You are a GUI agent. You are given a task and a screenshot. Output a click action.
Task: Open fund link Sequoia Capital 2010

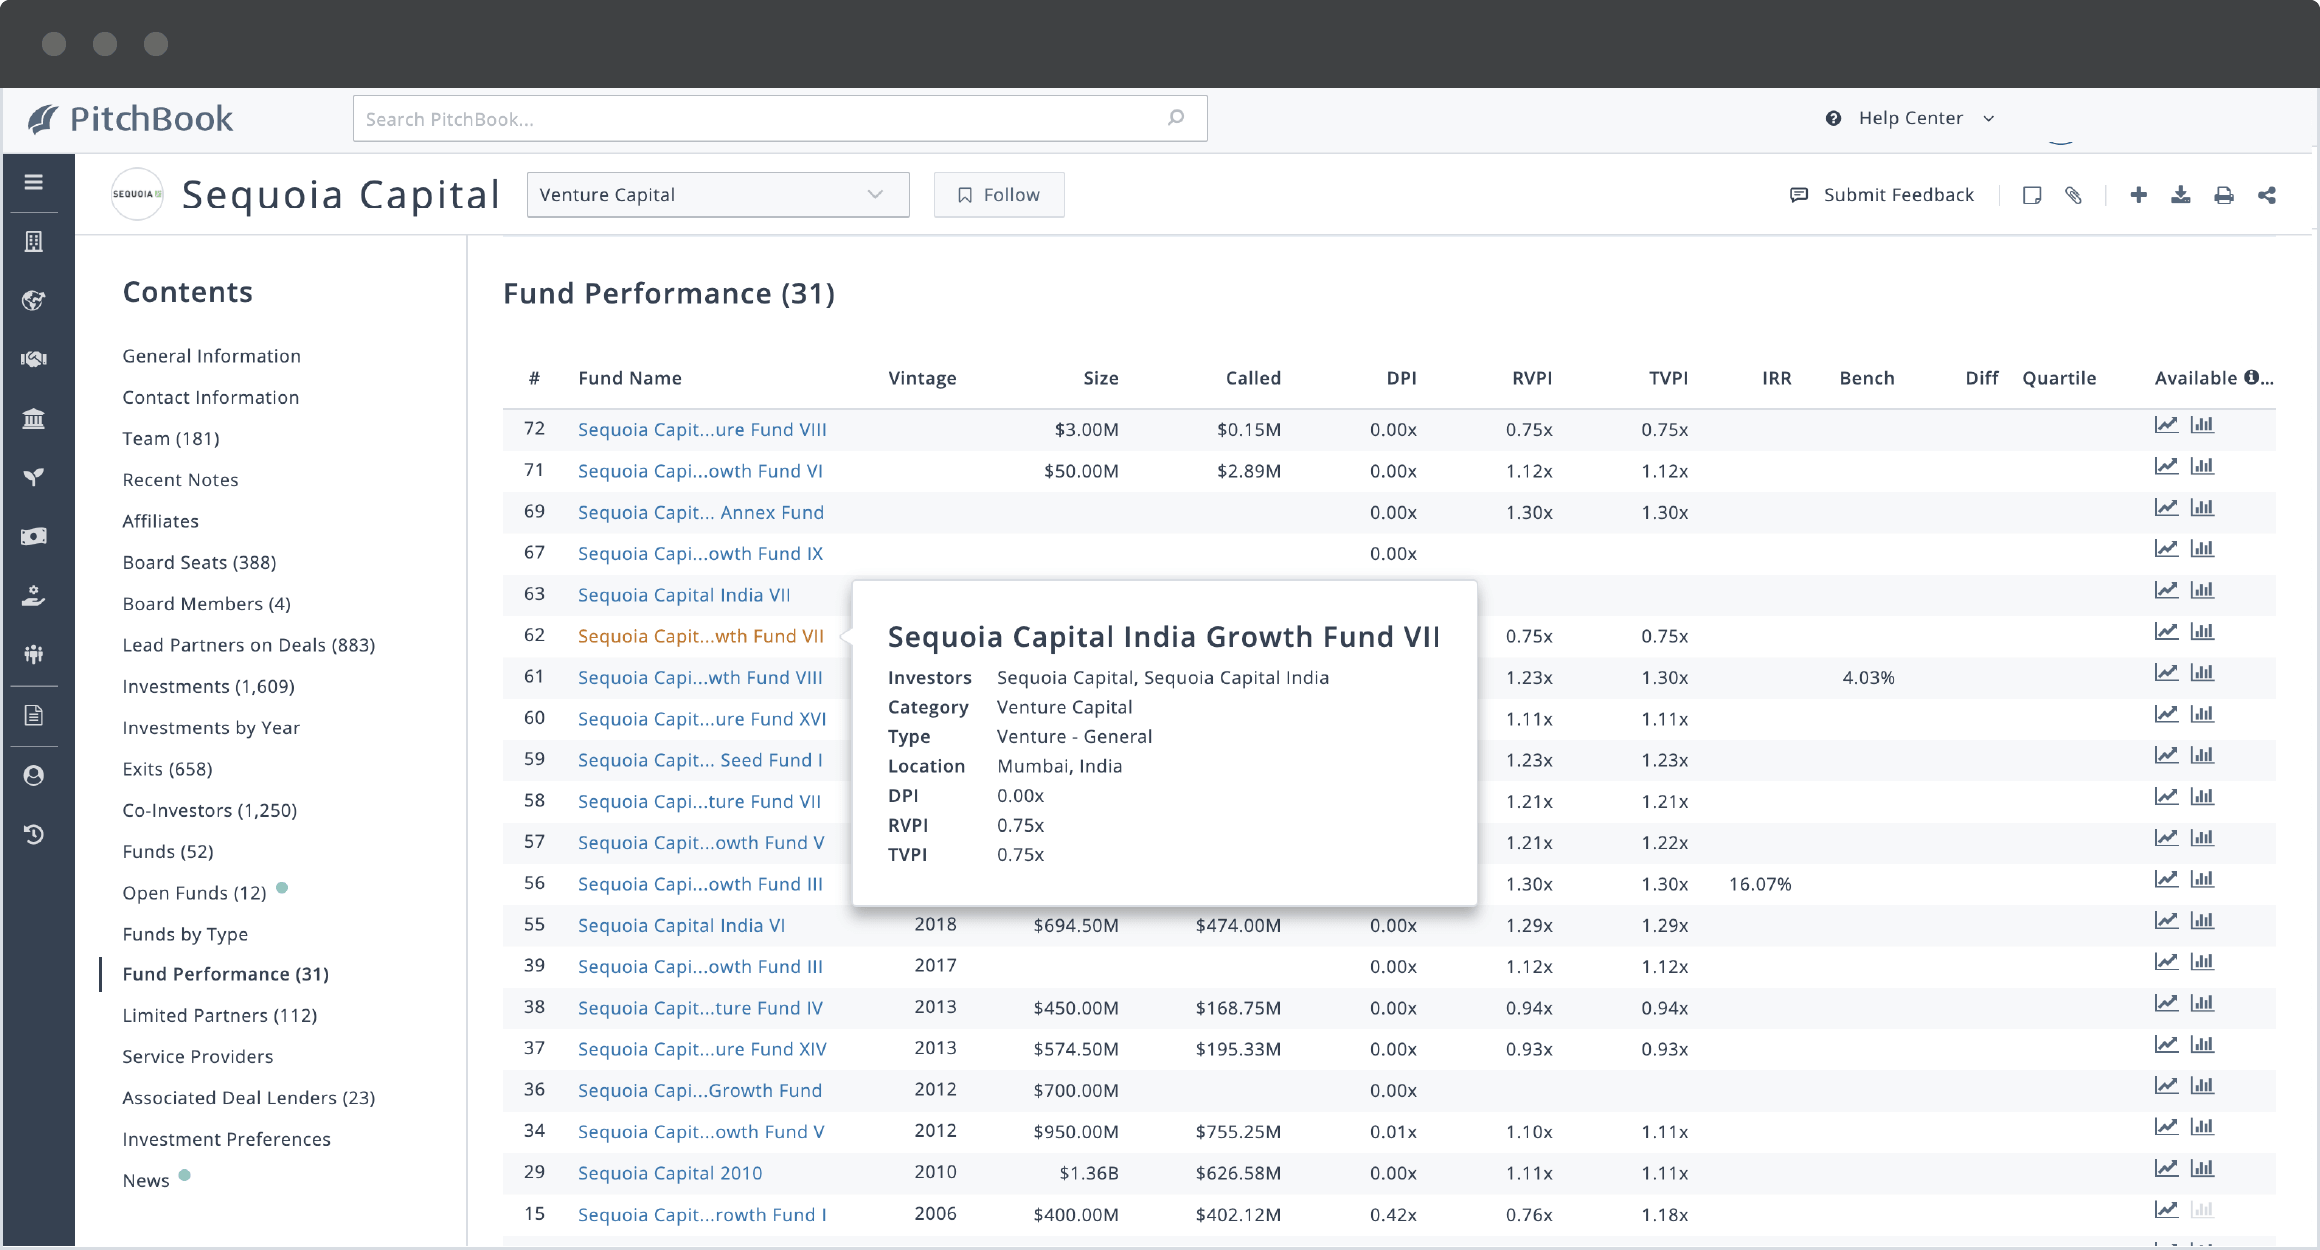(670, 1173)
